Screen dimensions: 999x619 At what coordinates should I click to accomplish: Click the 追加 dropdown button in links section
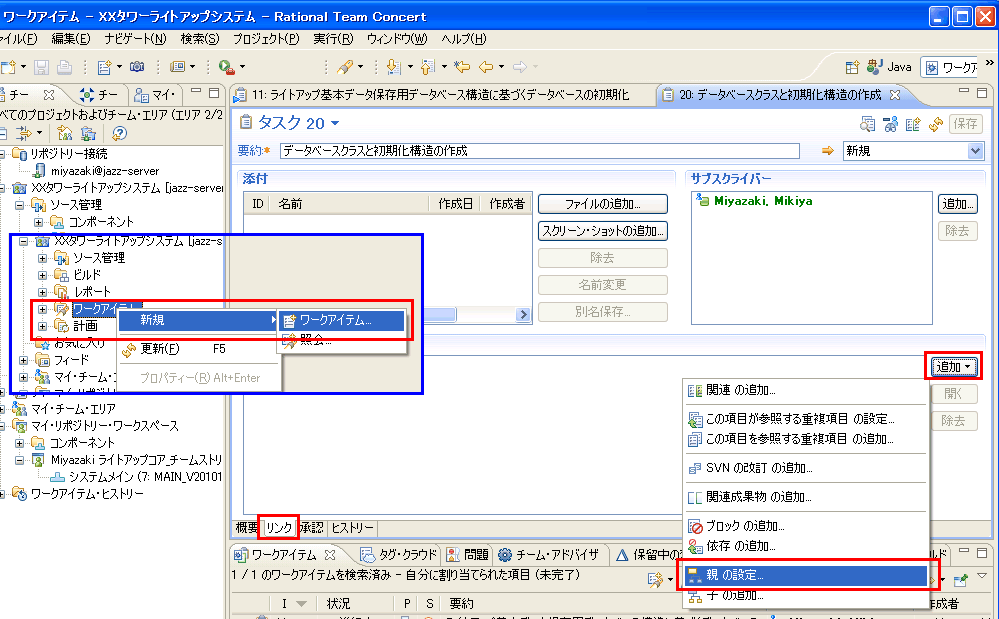(953, 367)
